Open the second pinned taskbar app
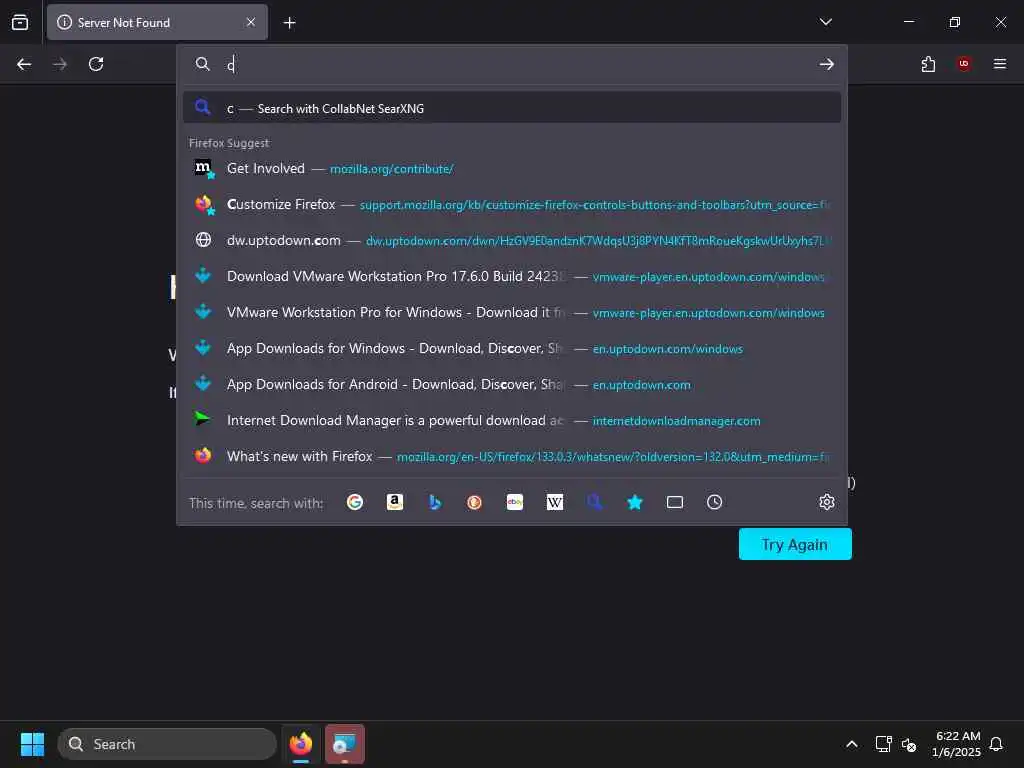Viewport: 1024px width, 768px height. tap(344, 744)
